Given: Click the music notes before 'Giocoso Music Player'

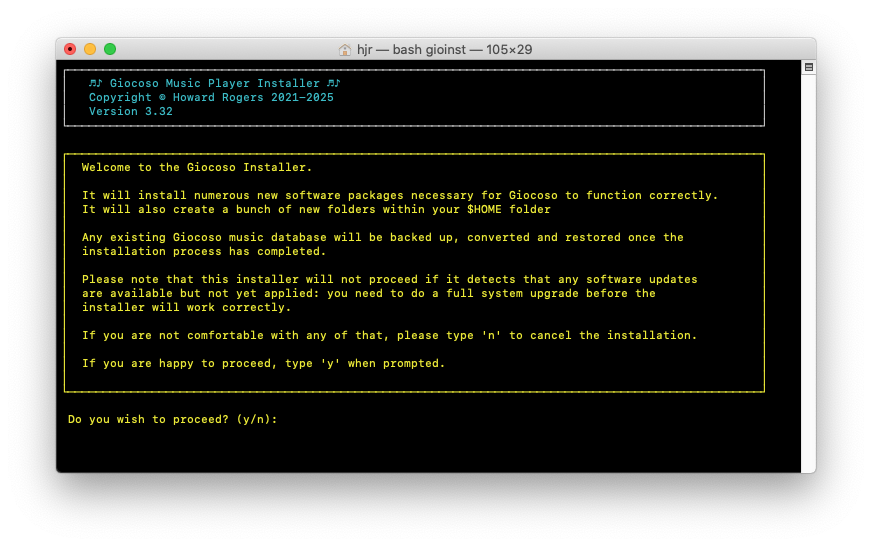Looking at the screenshot, I should coord(95,83).
